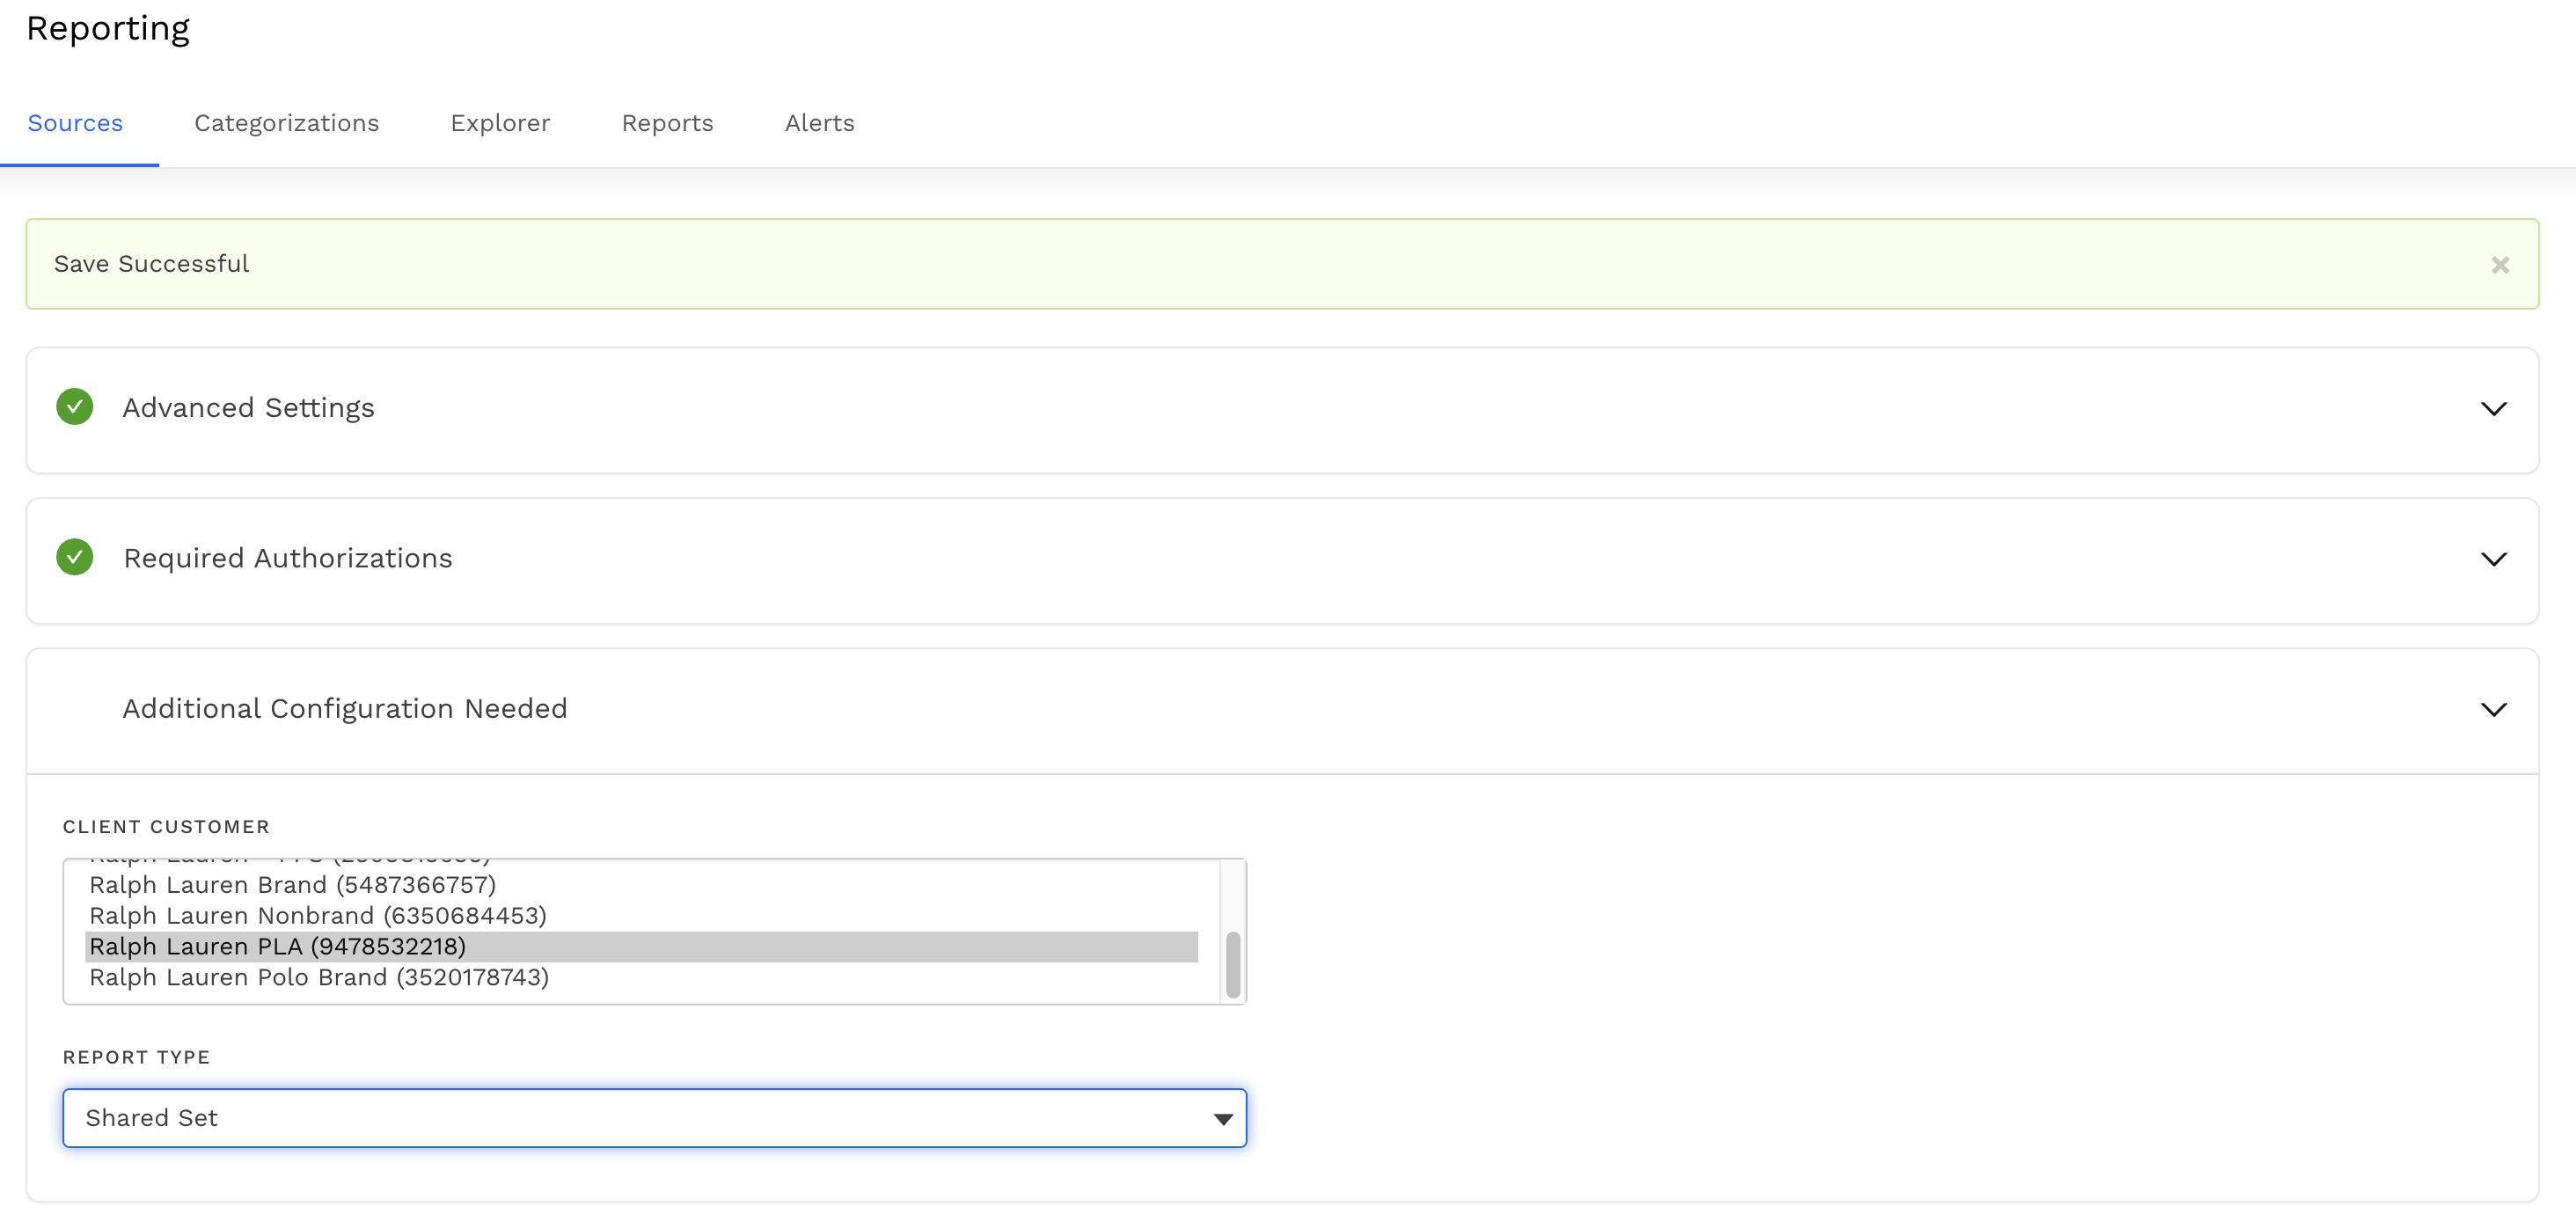Expand the Required Authorizations section
The width and height of the screenshot is (2576, 1214).
(x=2494, y=559)
